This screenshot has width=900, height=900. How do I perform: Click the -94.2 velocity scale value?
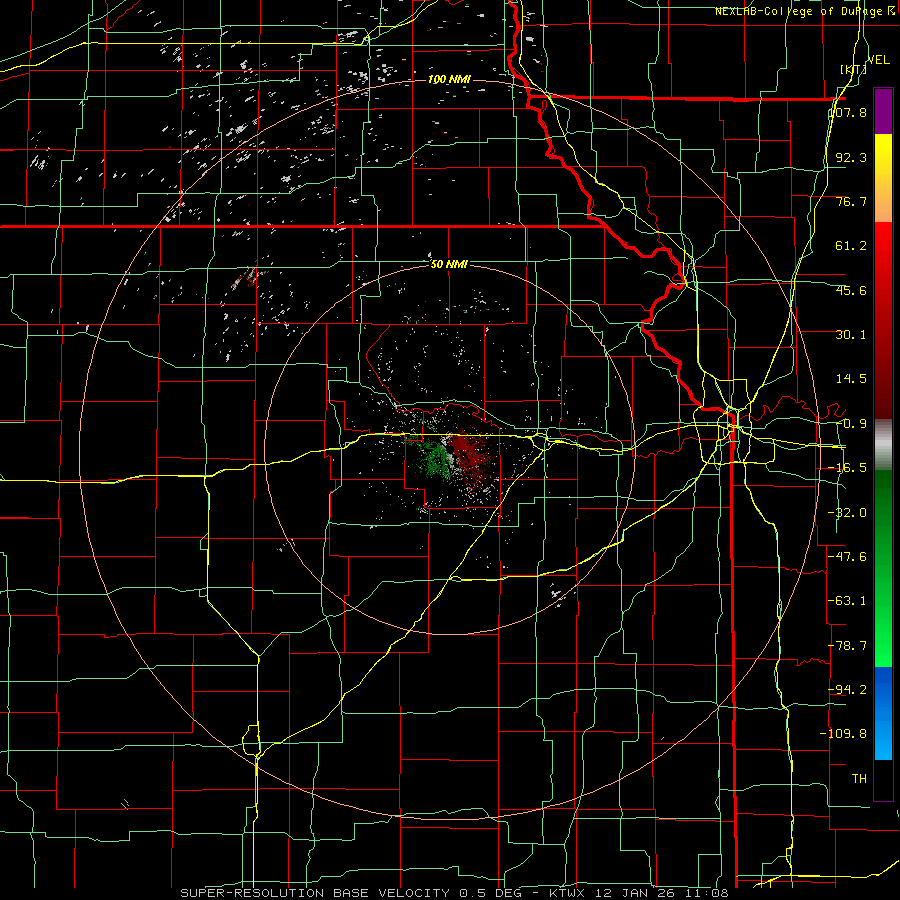click(x=848, y=690)
